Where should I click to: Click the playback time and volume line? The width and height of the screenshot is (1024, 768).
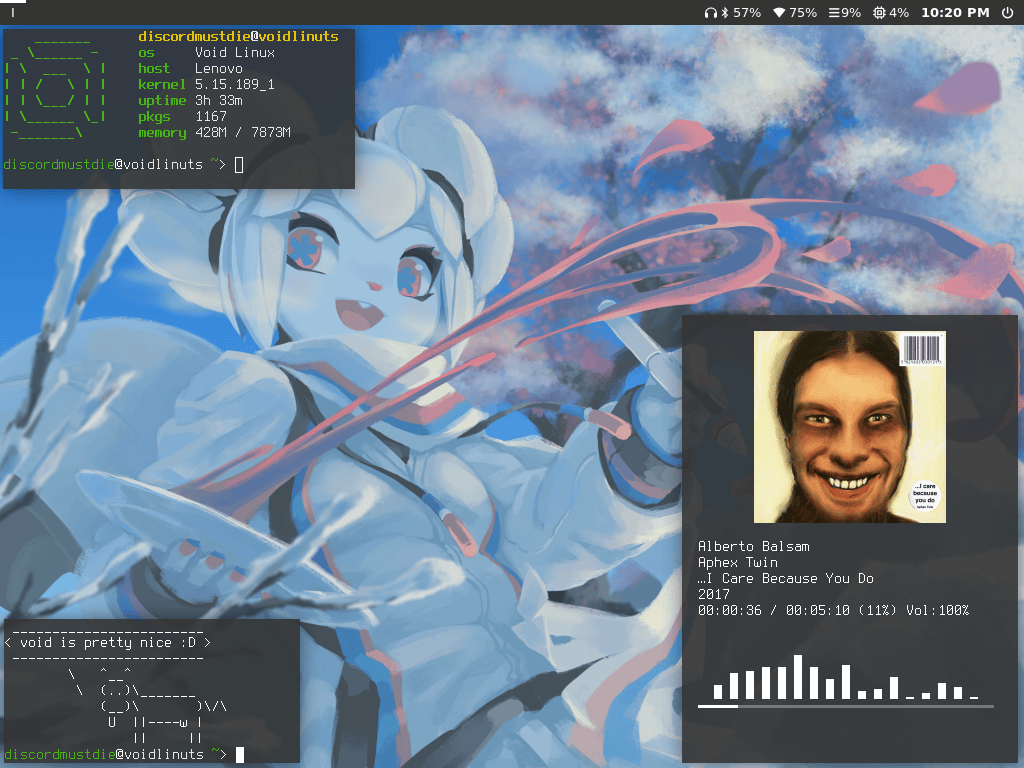pyautogui.click(x=833, y=610)
